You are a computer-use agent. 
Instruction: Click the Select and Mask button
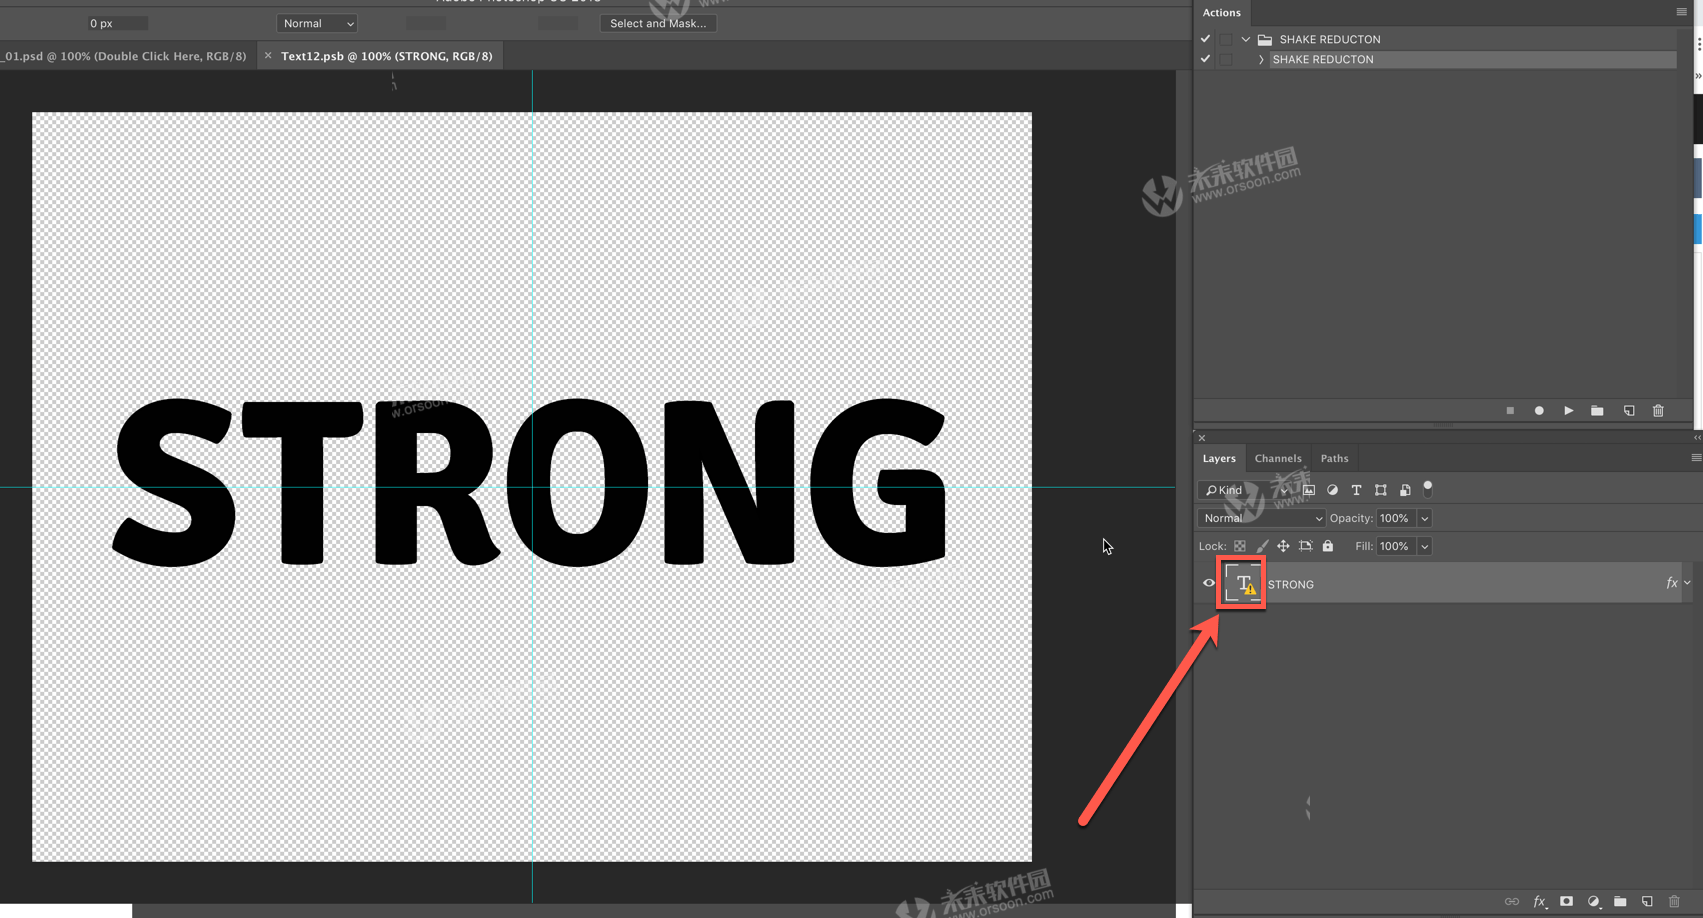click(x=658, y=23)
